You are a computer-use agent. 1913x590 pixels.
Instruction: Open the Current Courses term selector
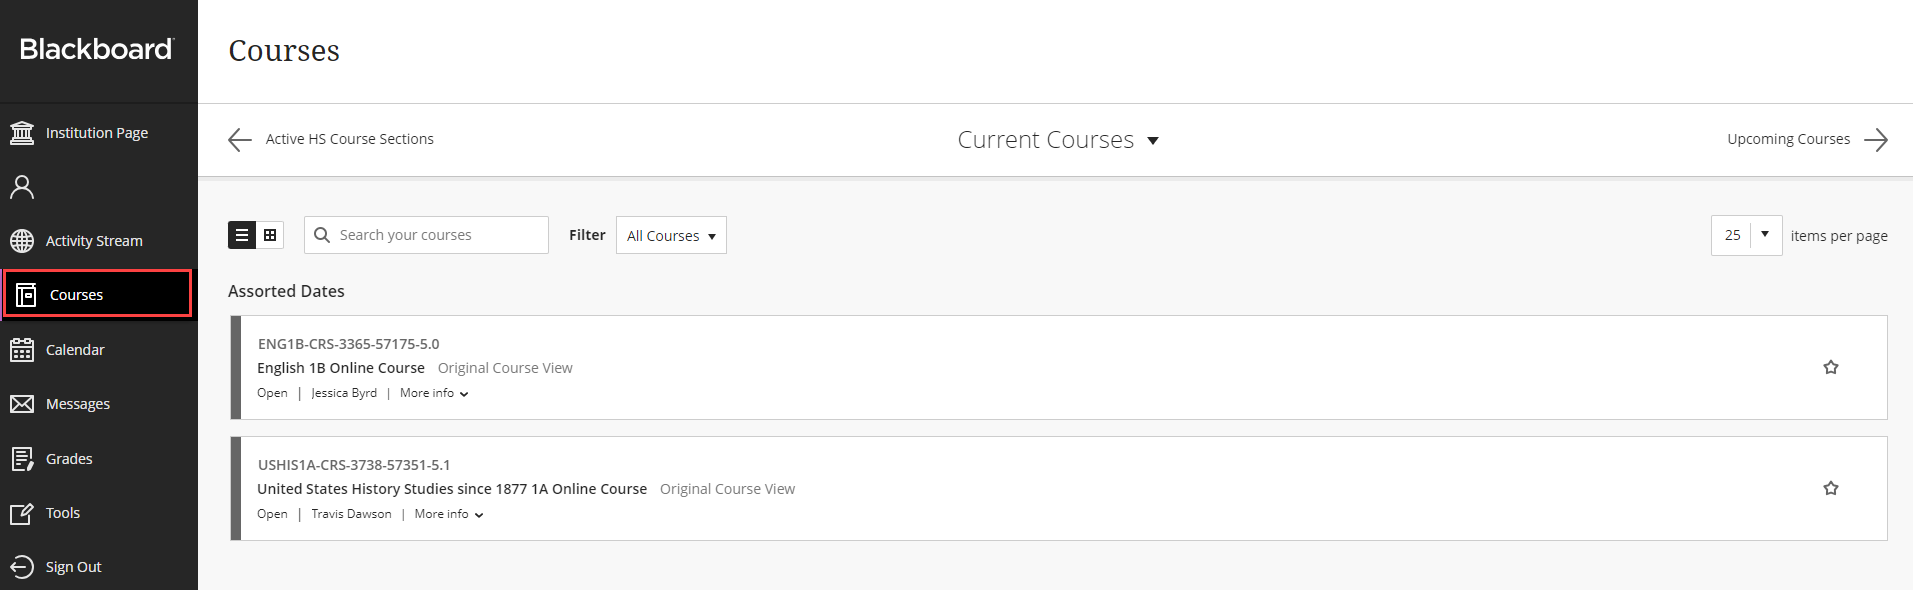(1057, 139)
